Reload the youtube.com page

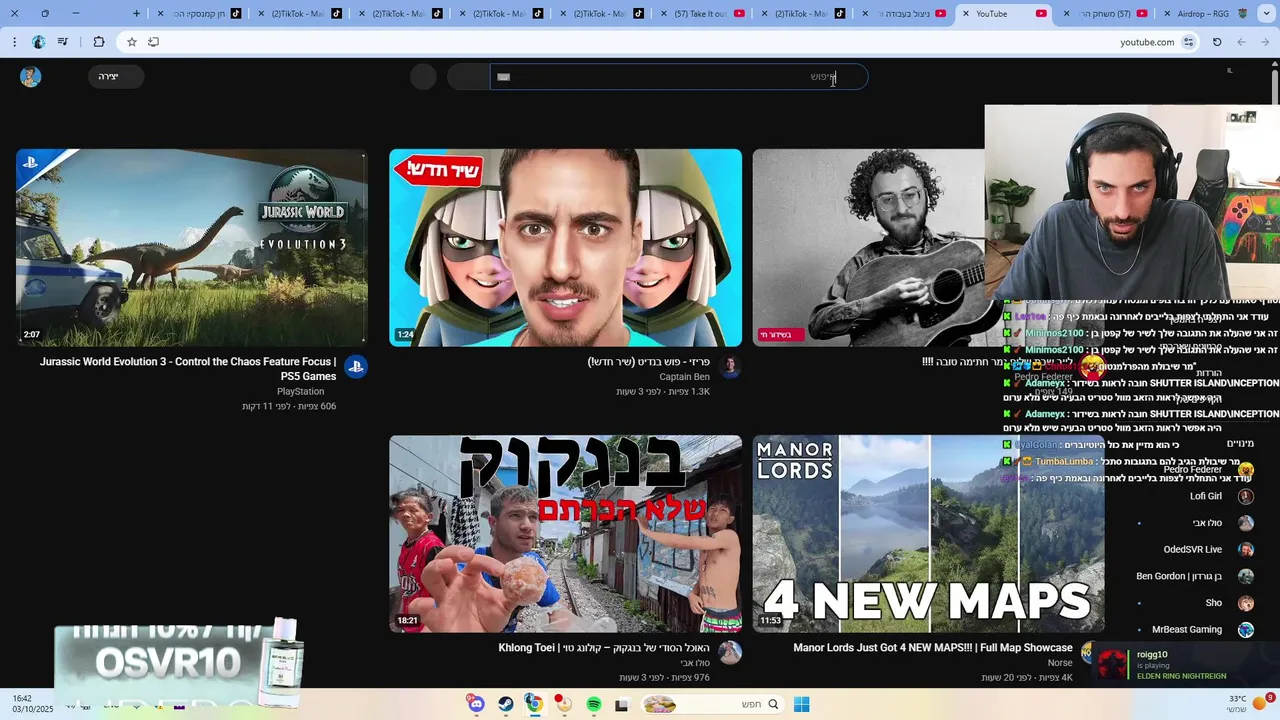1217,42
